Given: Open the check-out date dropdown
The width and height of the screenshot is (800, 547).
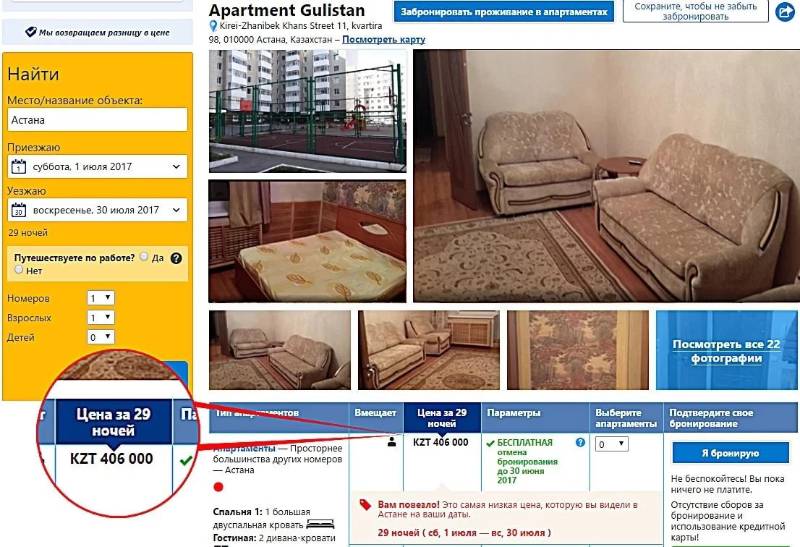Looking at the screenshot, I should (x=98, y=210).
